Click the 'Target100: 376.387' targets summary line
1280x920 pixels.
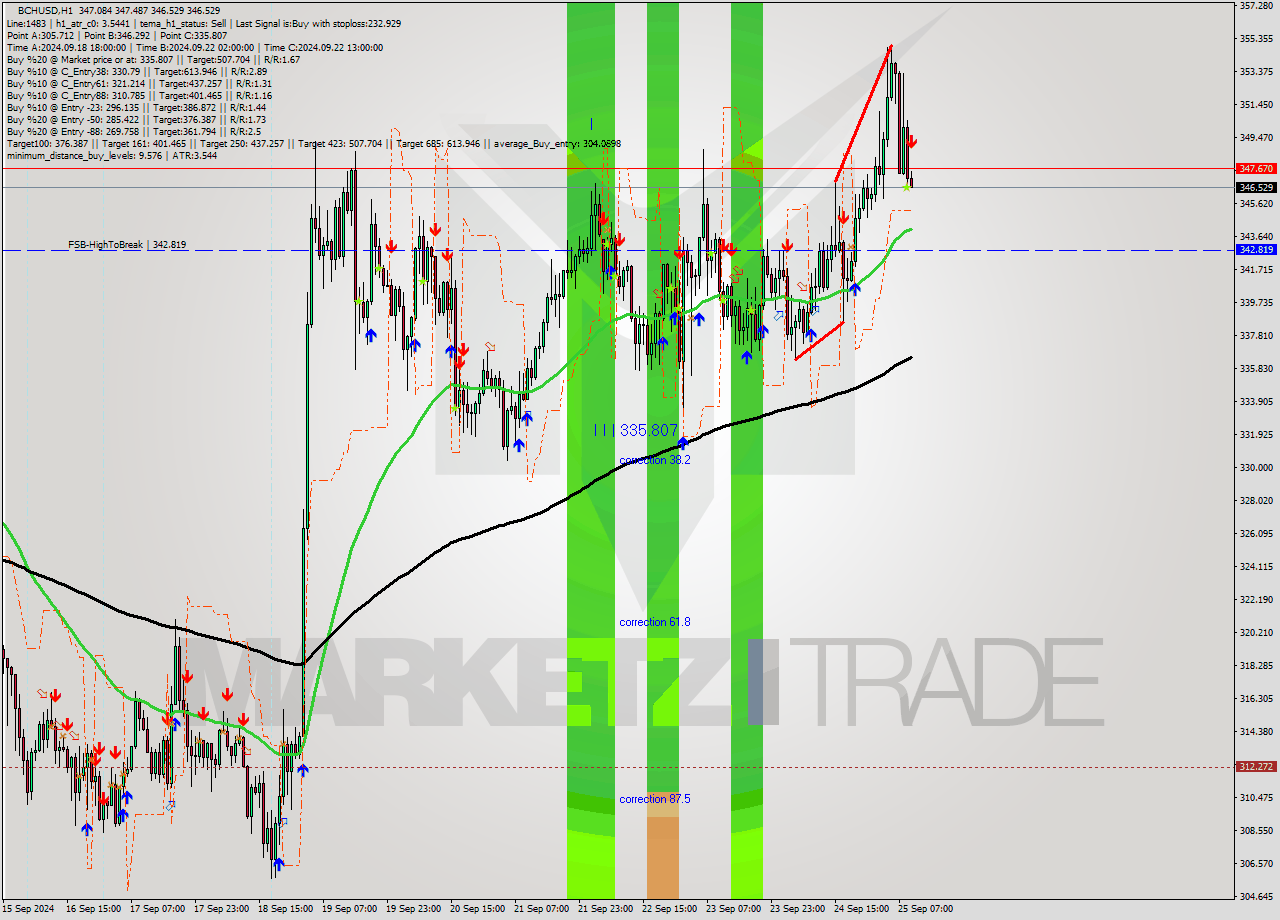click(313, 143)
